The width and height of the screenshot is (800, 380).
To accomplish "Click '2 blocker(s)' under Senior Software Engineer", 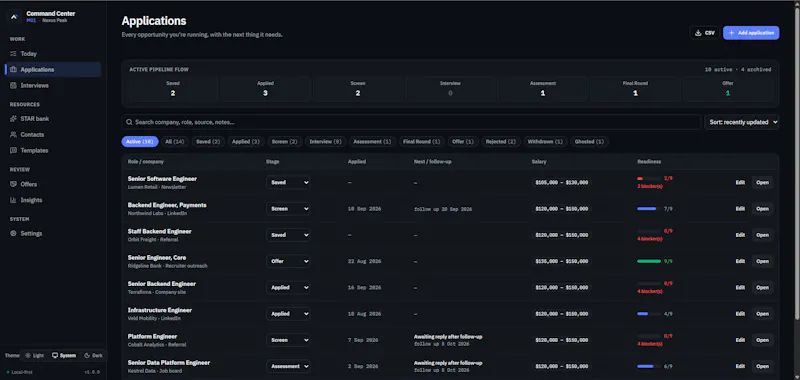I will point(650,187).
